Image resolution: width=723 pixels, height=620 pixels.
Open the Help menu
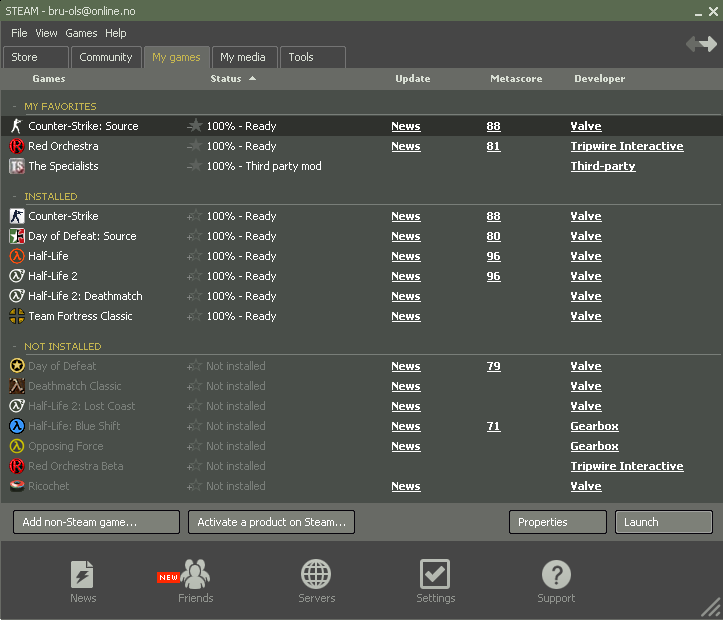click(115, 33)
